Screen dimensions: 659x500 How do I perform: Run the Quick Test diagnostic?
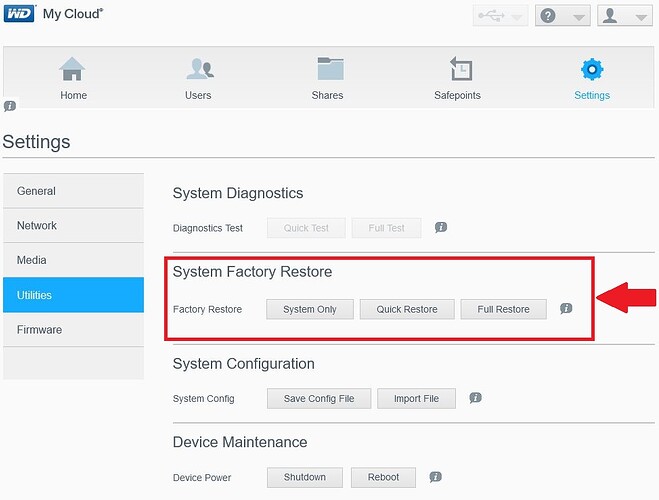click(x=306, y=228)
